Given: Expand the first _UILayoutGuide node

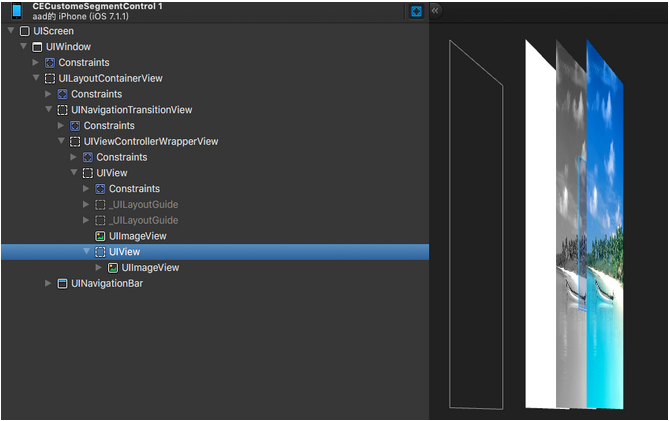Looking at the screenshot, I should pos(86,205).
